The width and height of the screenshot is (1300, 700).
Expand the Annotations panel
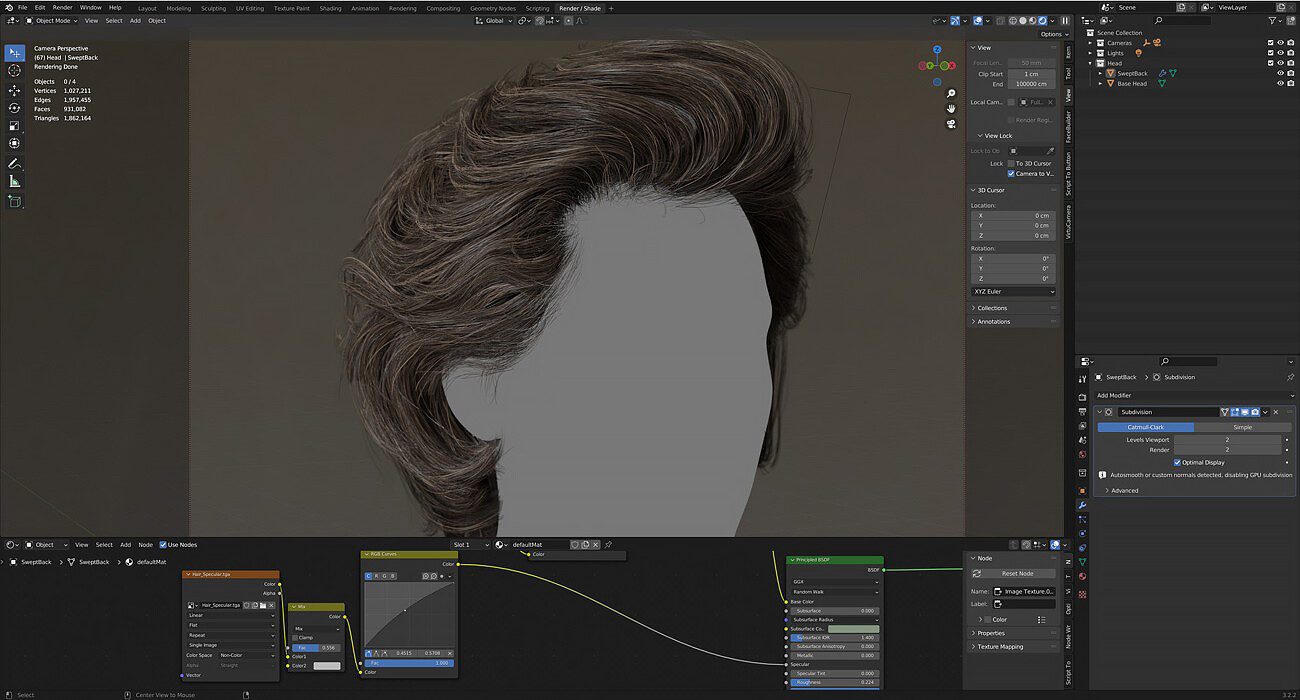pyautogui.click(x=993, y=321)
